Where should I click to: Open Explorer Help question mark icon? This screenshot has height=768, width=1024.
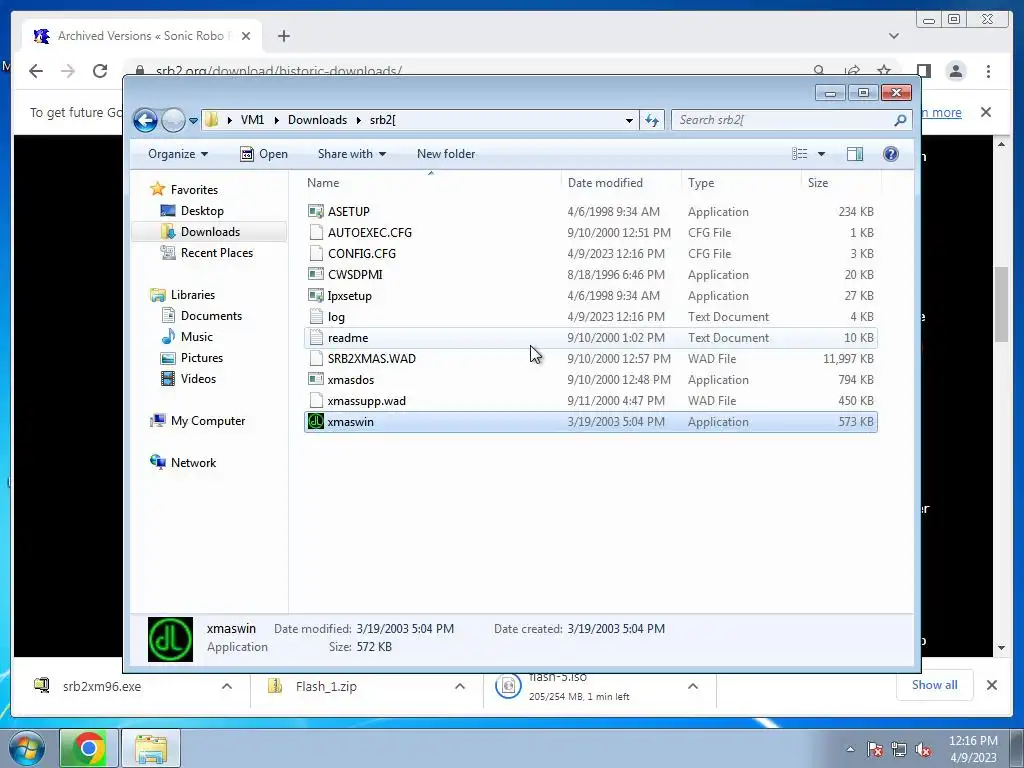click(891, 154)
